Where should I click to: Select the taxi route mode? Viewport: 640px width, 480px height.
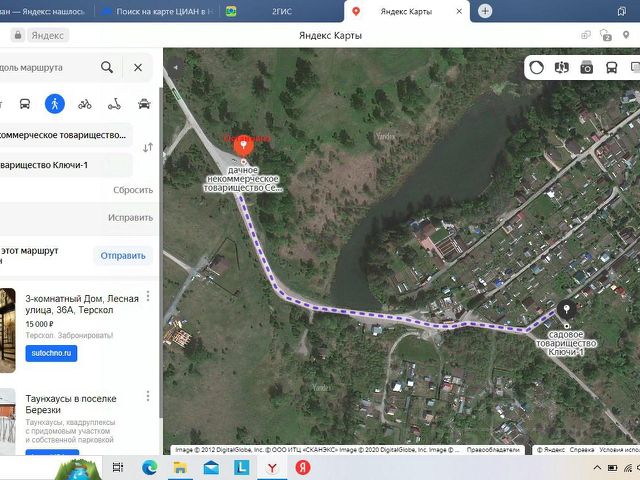point(144,104)
